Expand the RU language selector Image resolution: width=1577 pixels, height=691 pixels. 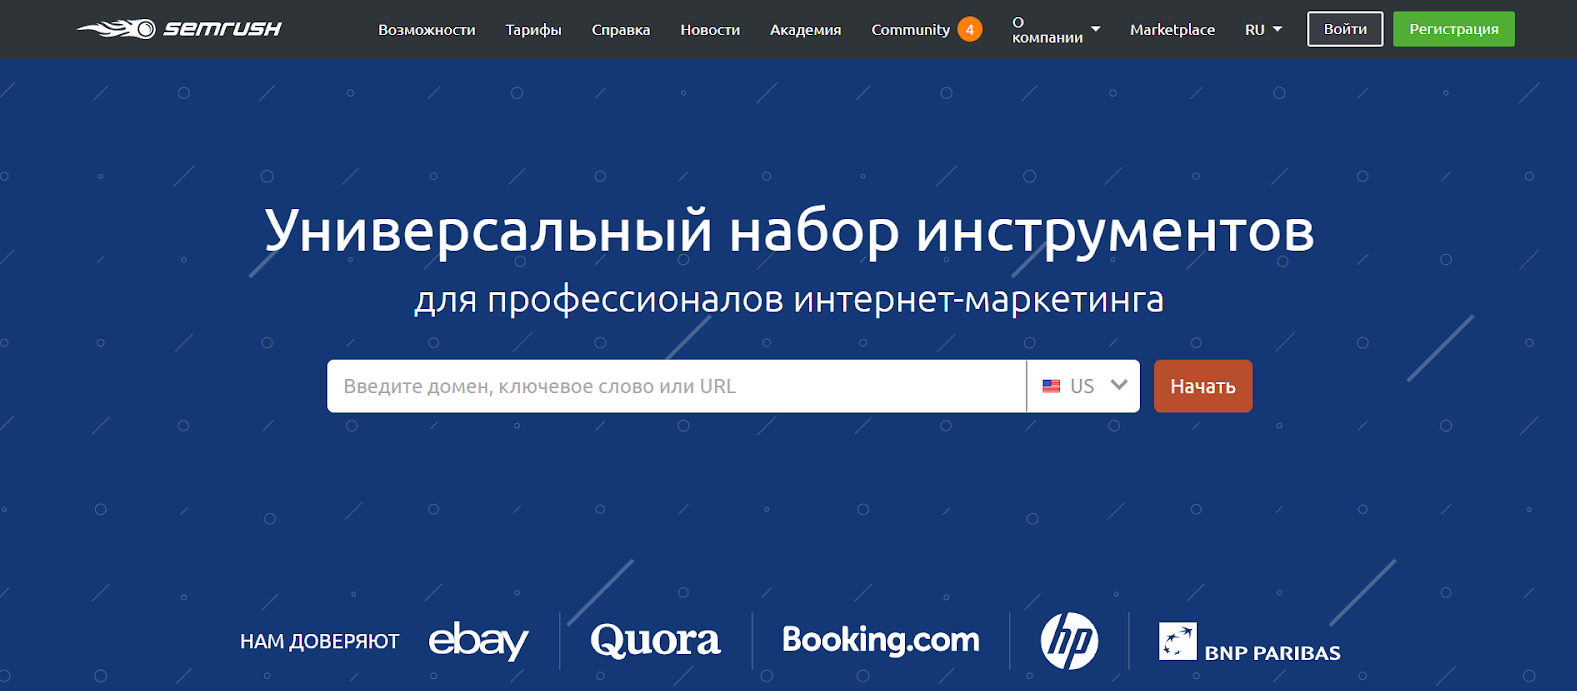click(1263, 30)
